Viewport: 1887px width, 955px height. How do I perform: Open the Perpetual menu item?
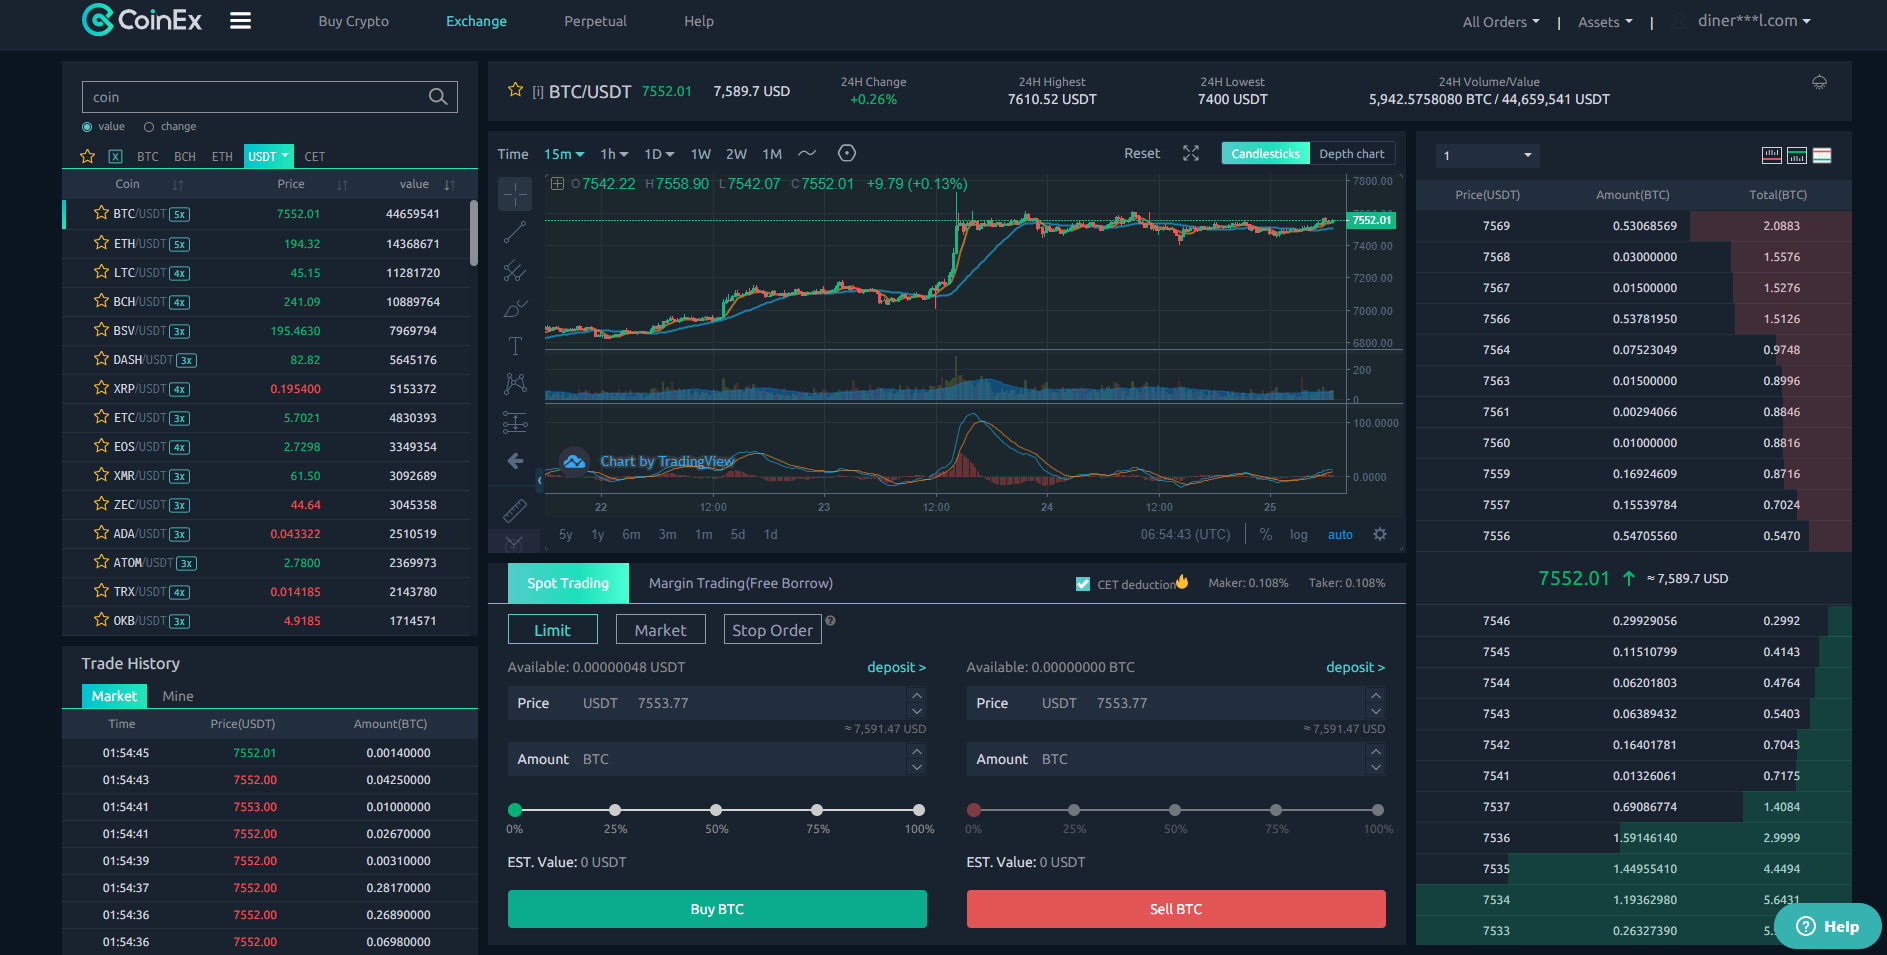[x=595, y=21]
